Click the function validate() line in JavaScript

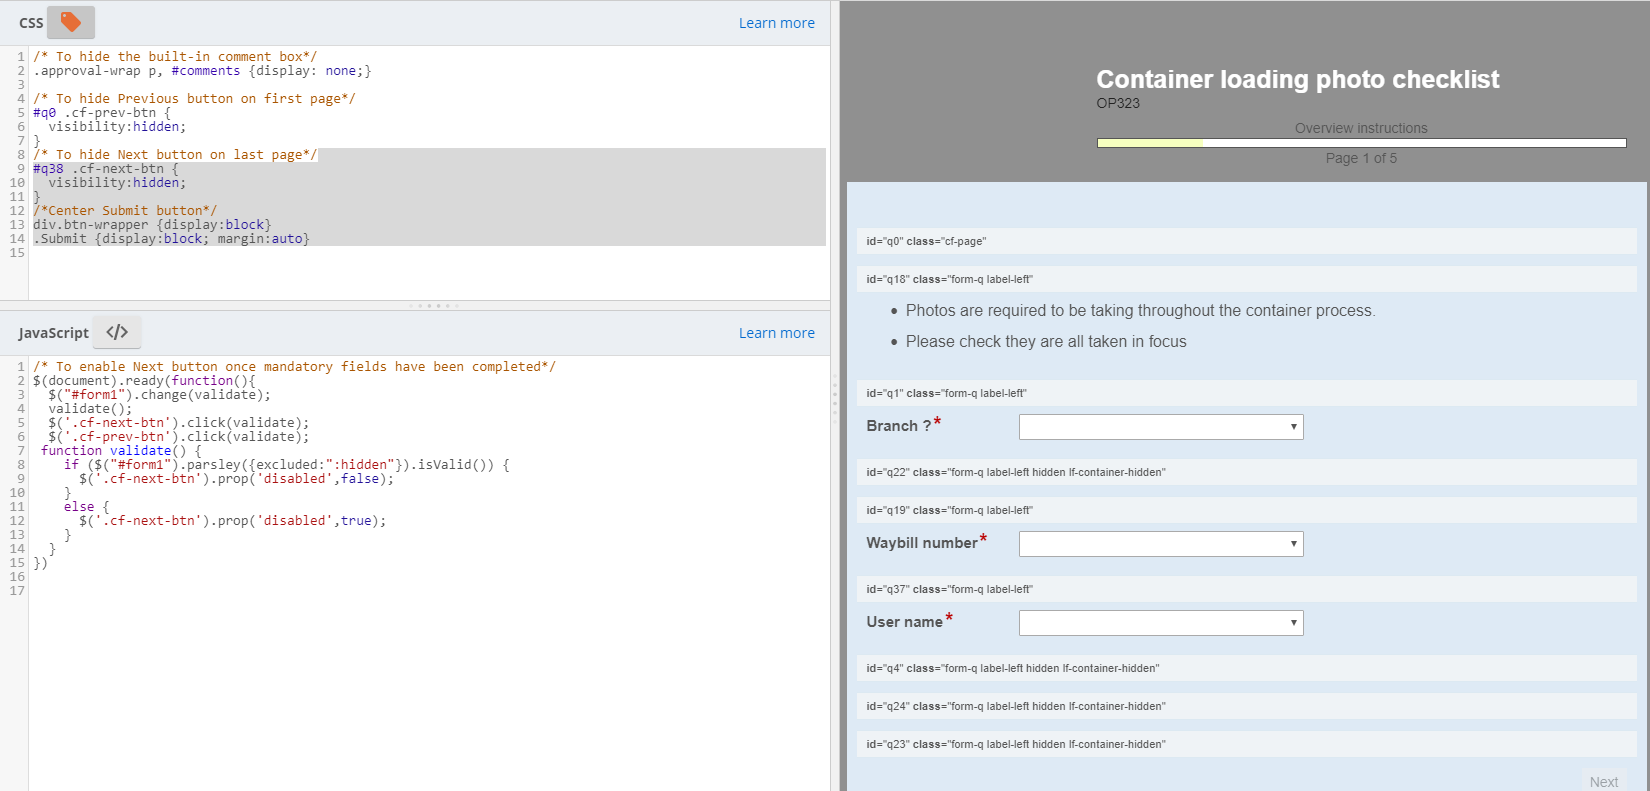click(120, 451)
